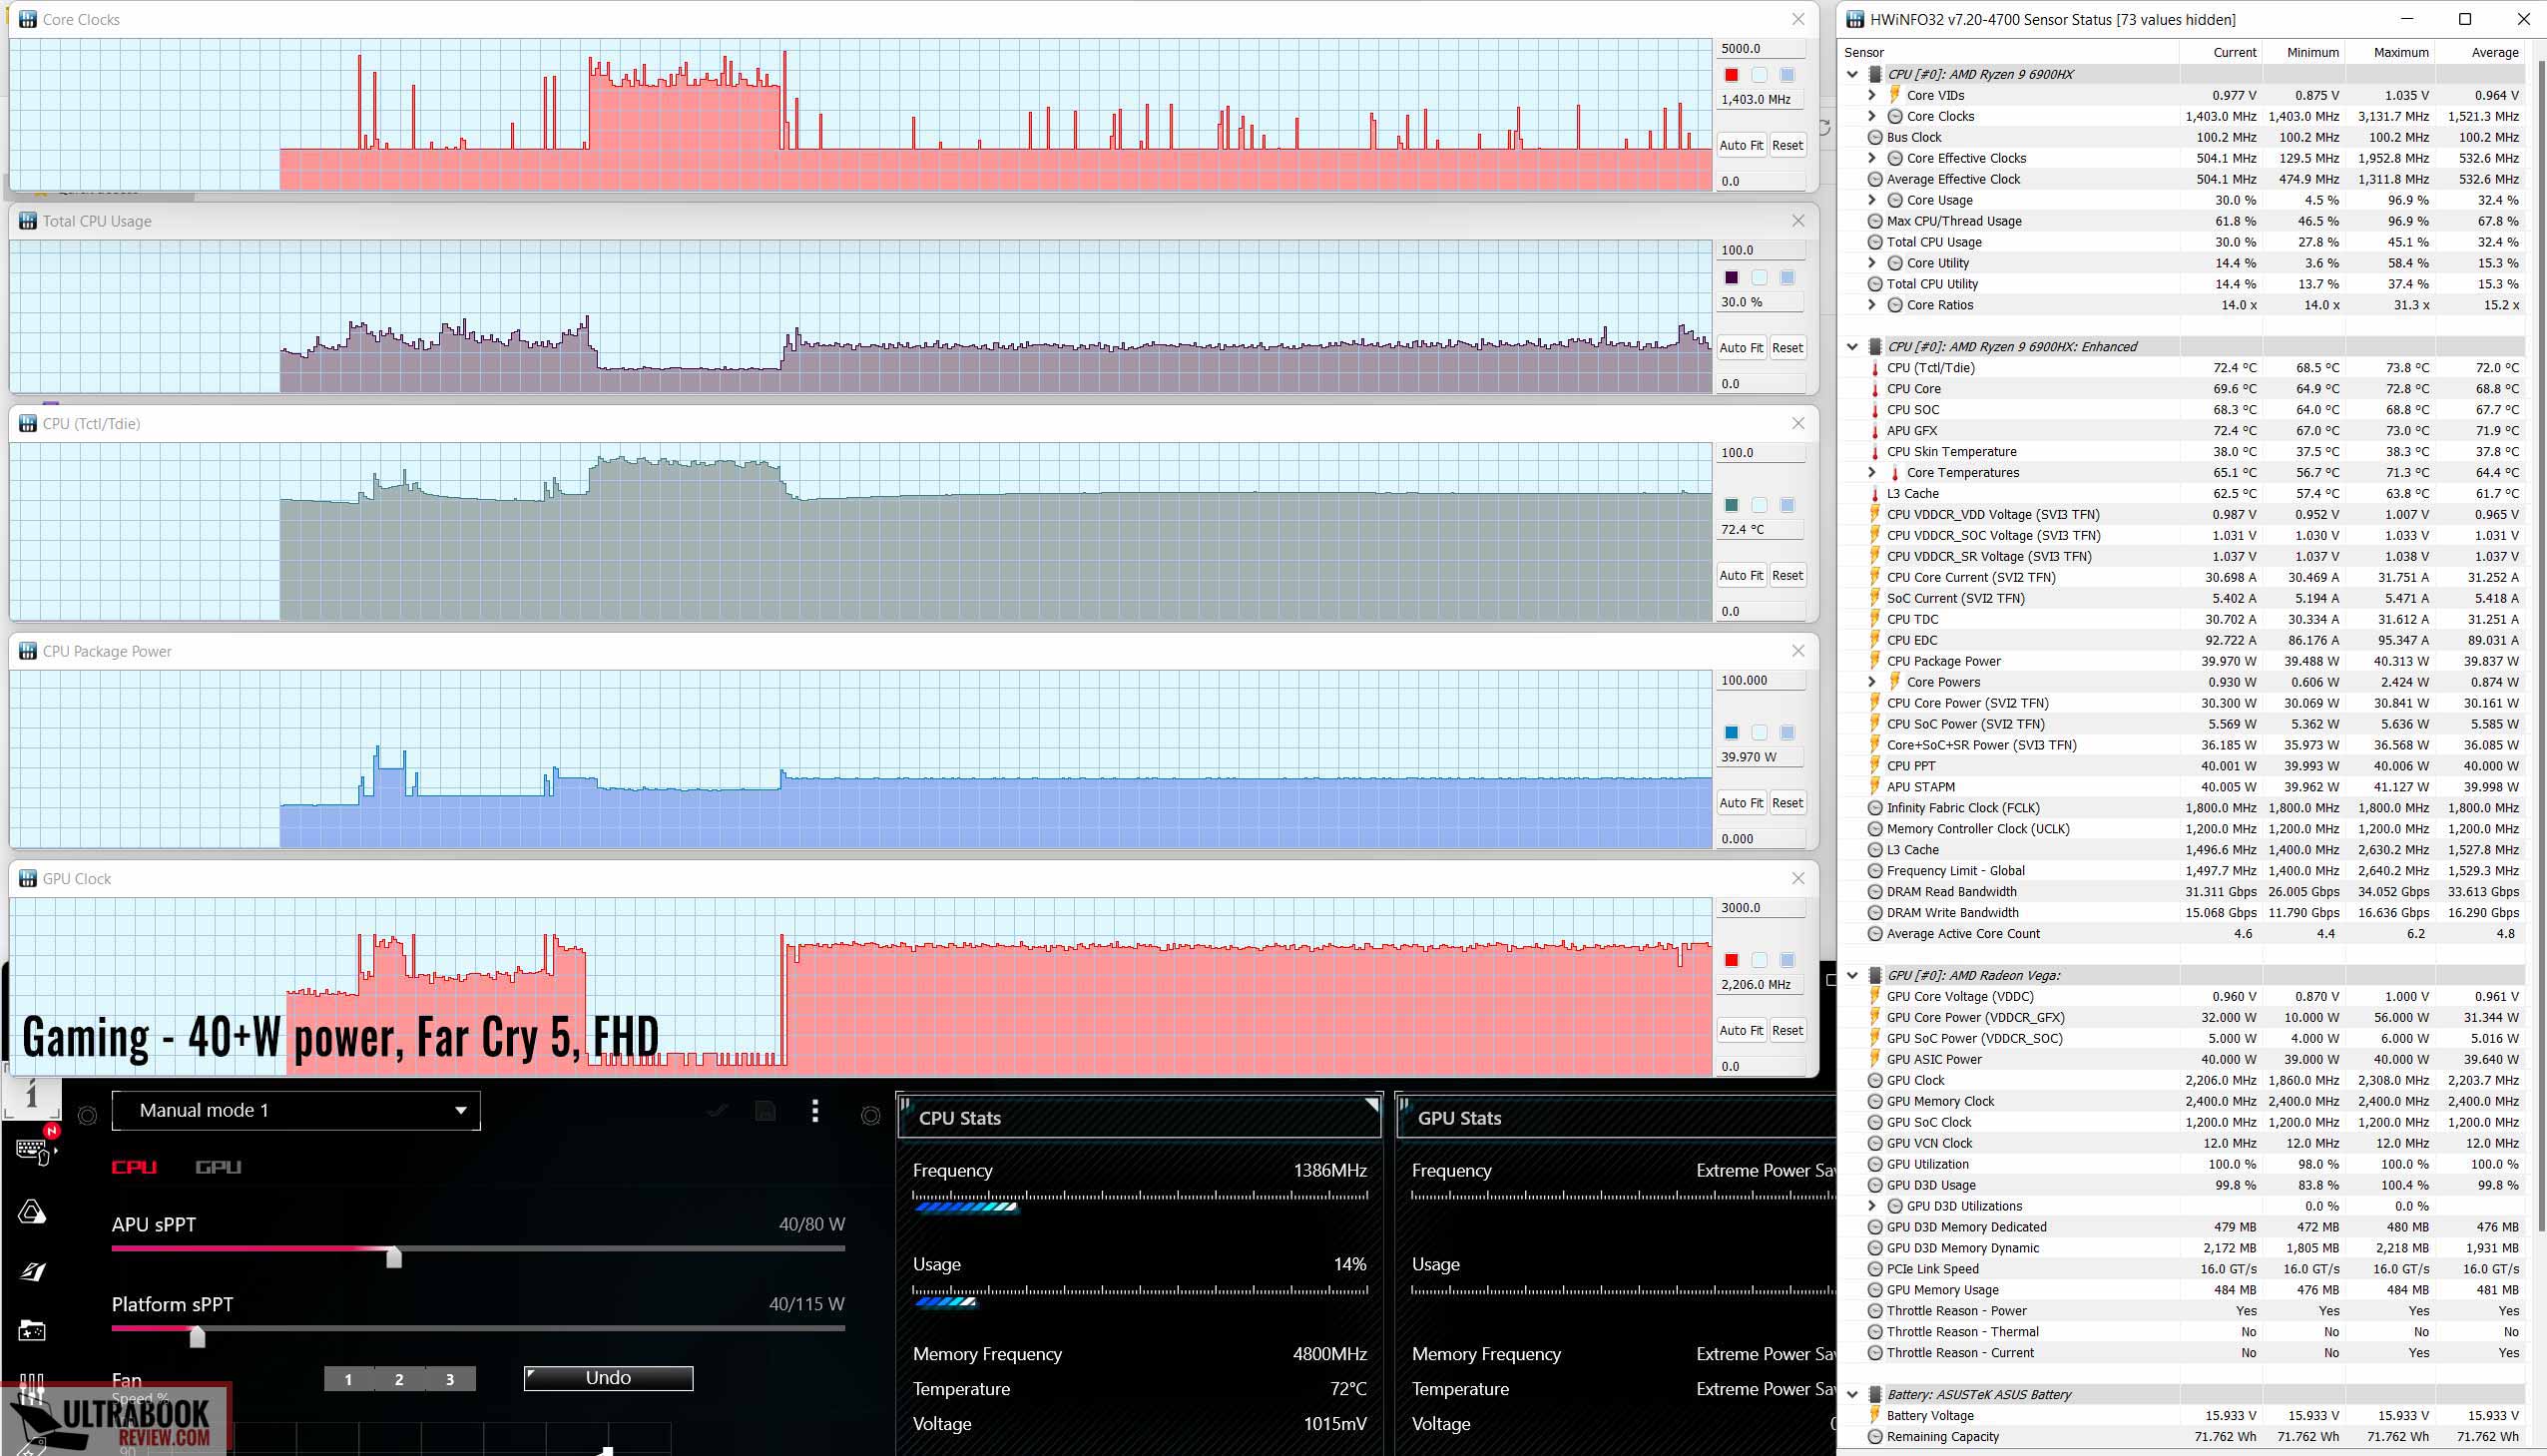The image size is (2547, 1456).
Task: Click the chip icon of ASUSTeK ASUS Battery group
Action: click(1875, 1394)
